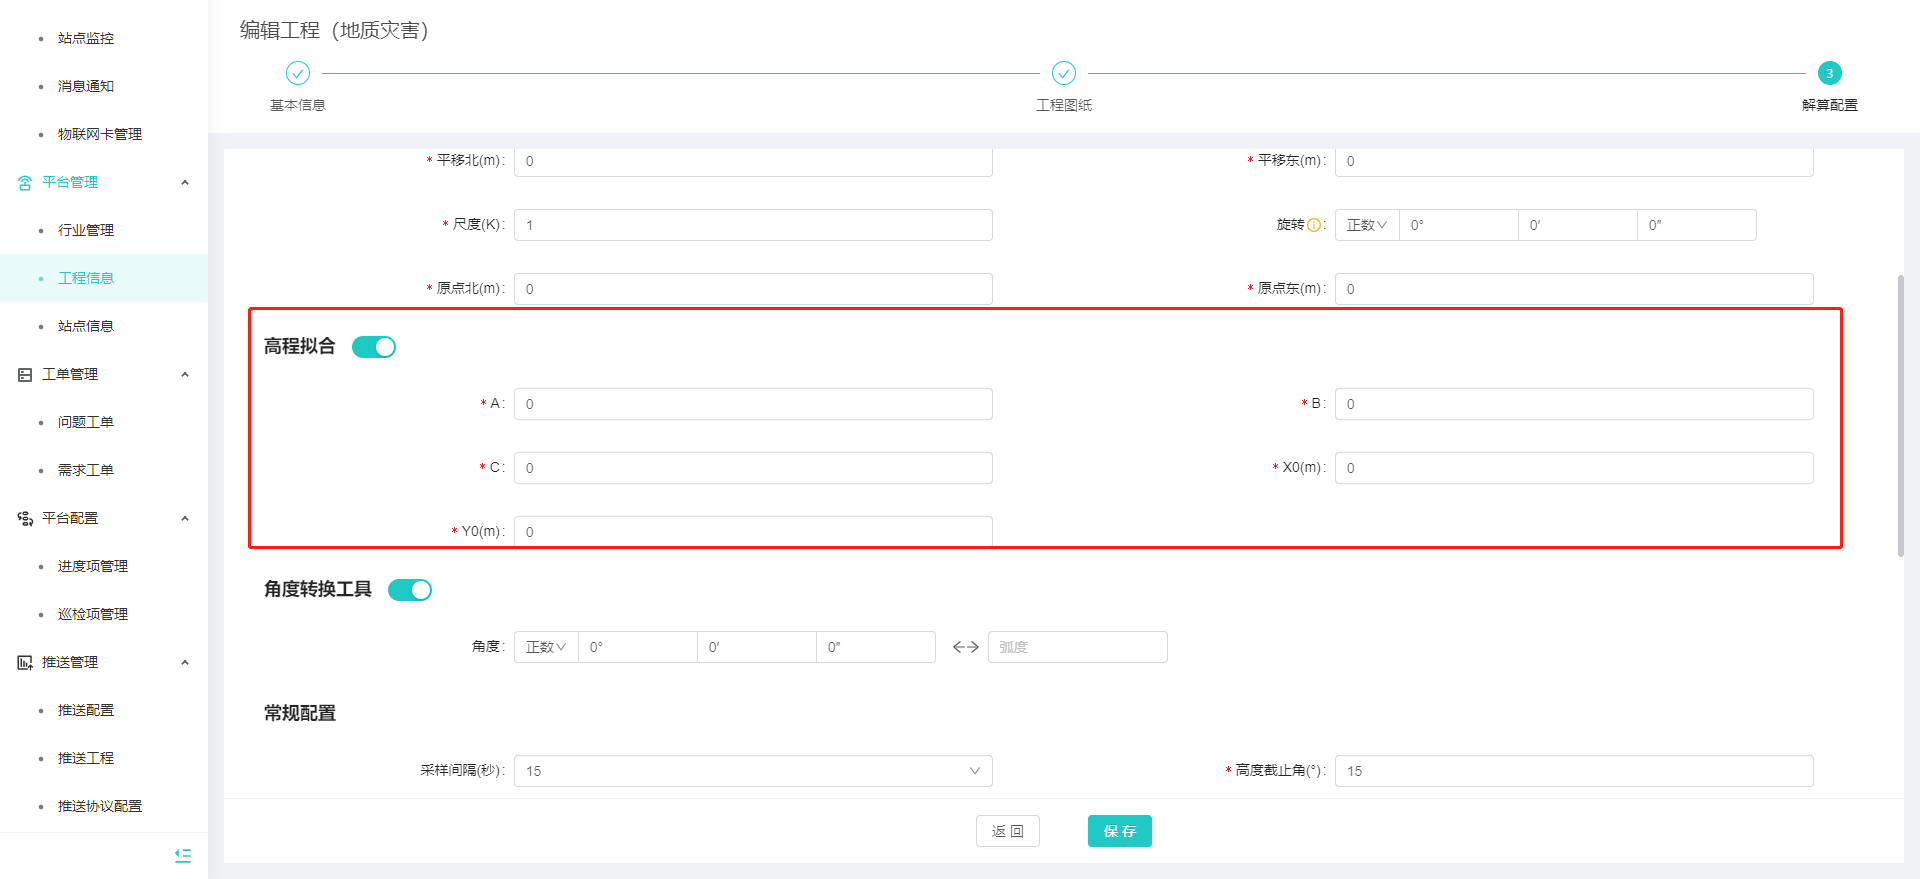Expand the 采样间隔 dropdown list

click(x=753, y=771)
